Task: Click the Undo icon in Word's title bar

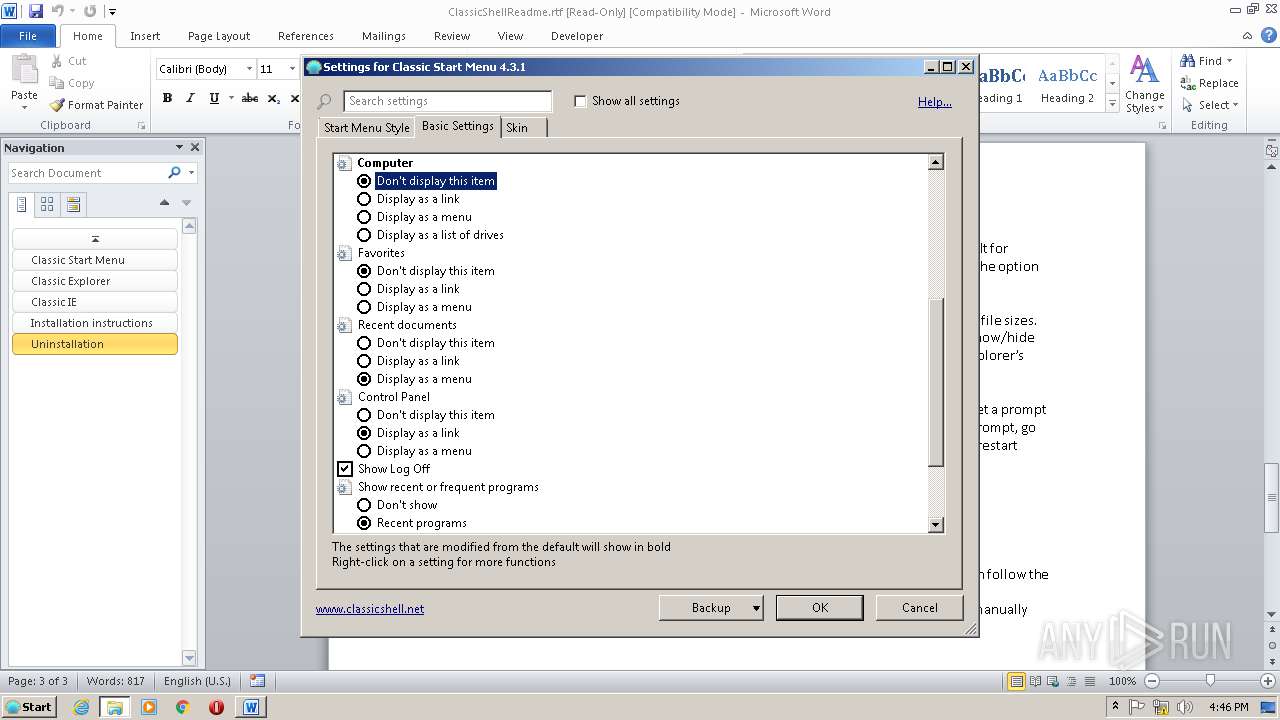Action: (57, 11)
